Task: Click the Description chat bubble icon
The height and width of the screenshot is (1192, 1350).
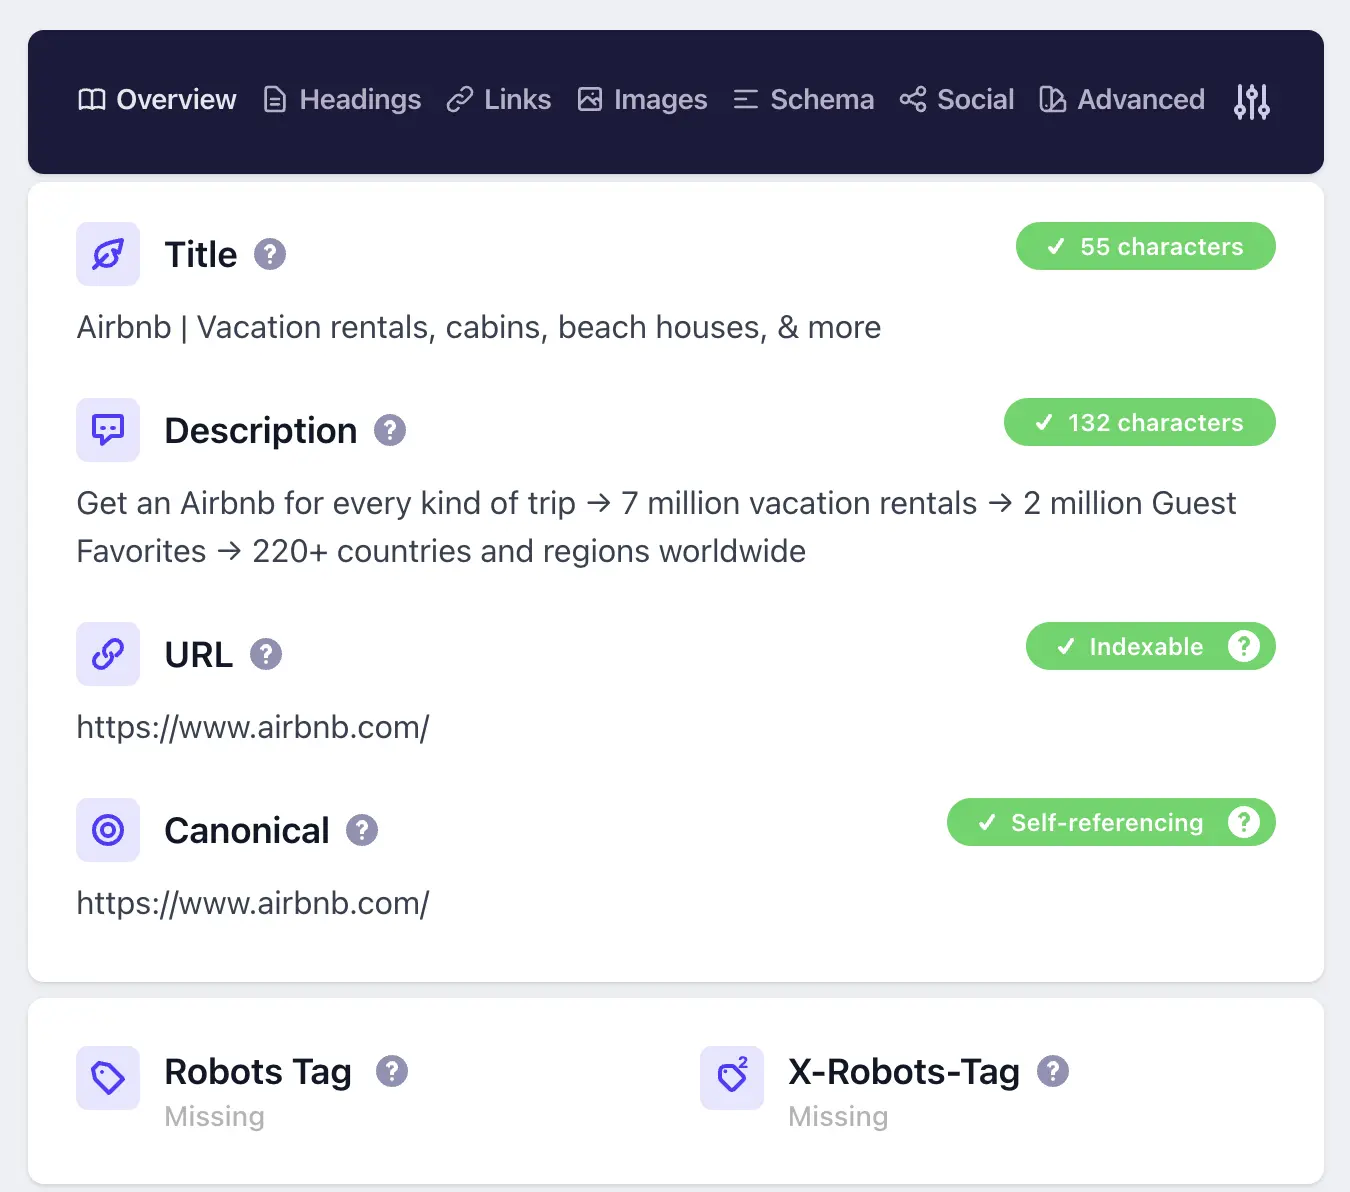Action: pyautogui.click(x=108, y=430)
